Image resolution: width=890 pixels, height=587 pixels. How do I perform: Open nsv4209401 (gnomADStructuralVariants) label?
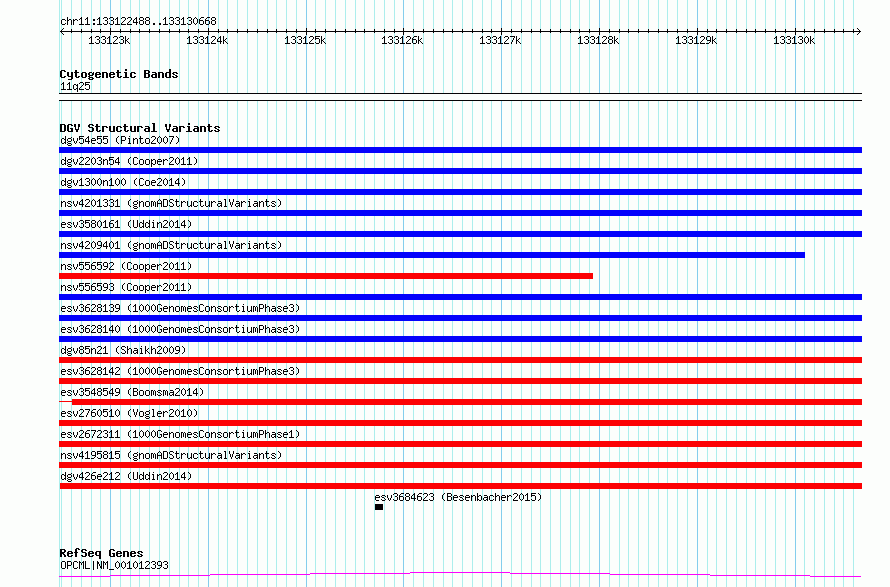(x=171, y=245)
